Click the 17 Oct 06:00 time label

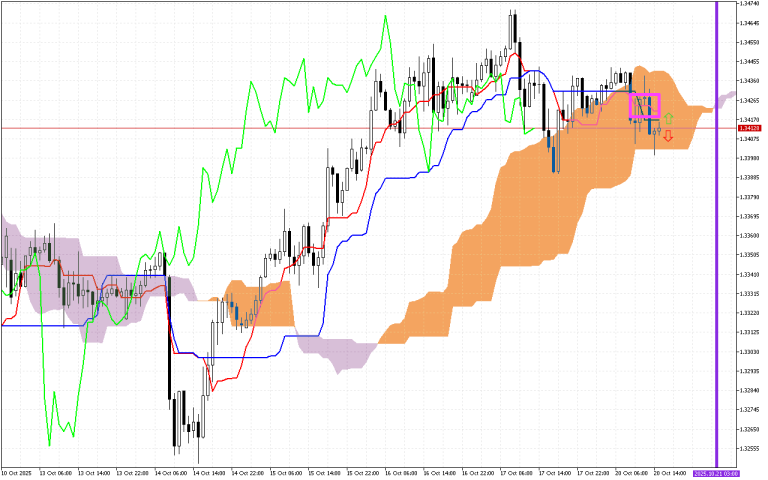(x=516, y=474)
